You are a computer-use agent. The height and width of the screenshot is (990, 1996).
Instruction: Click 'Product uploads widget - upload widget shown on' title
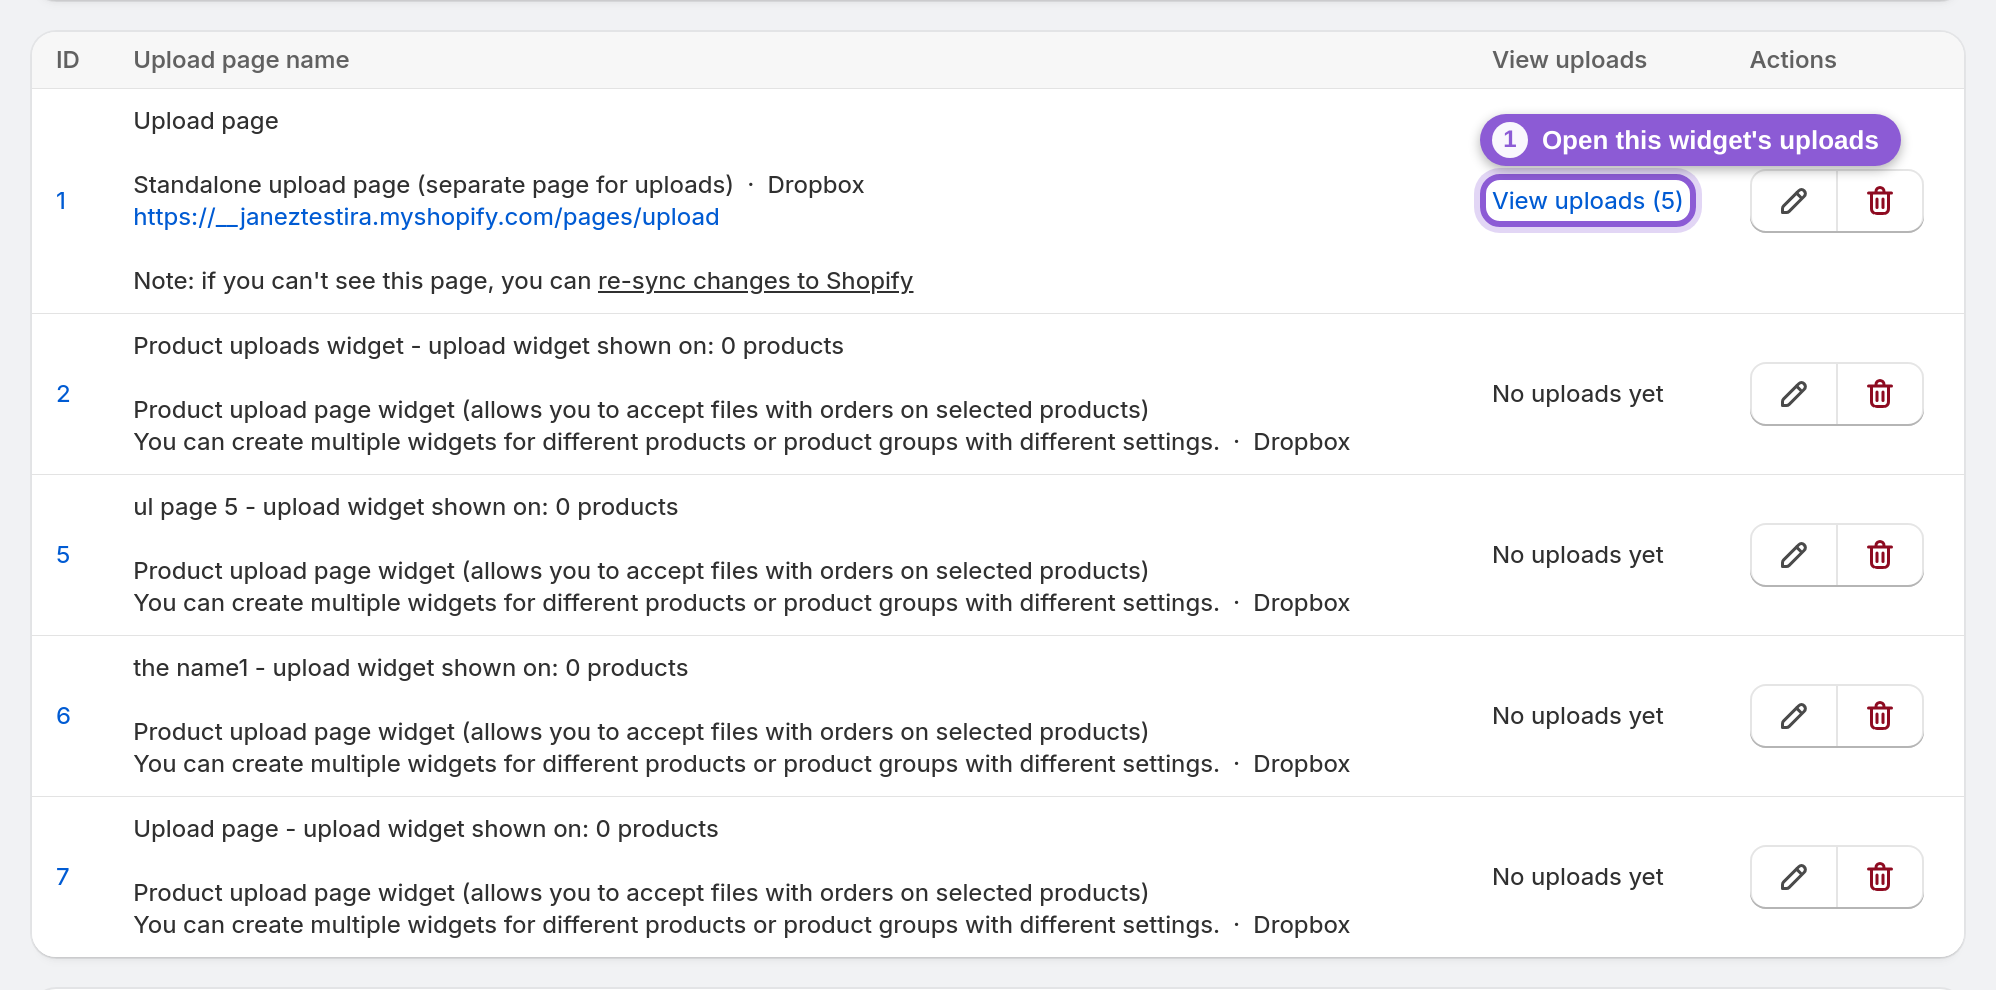point(488,346)
